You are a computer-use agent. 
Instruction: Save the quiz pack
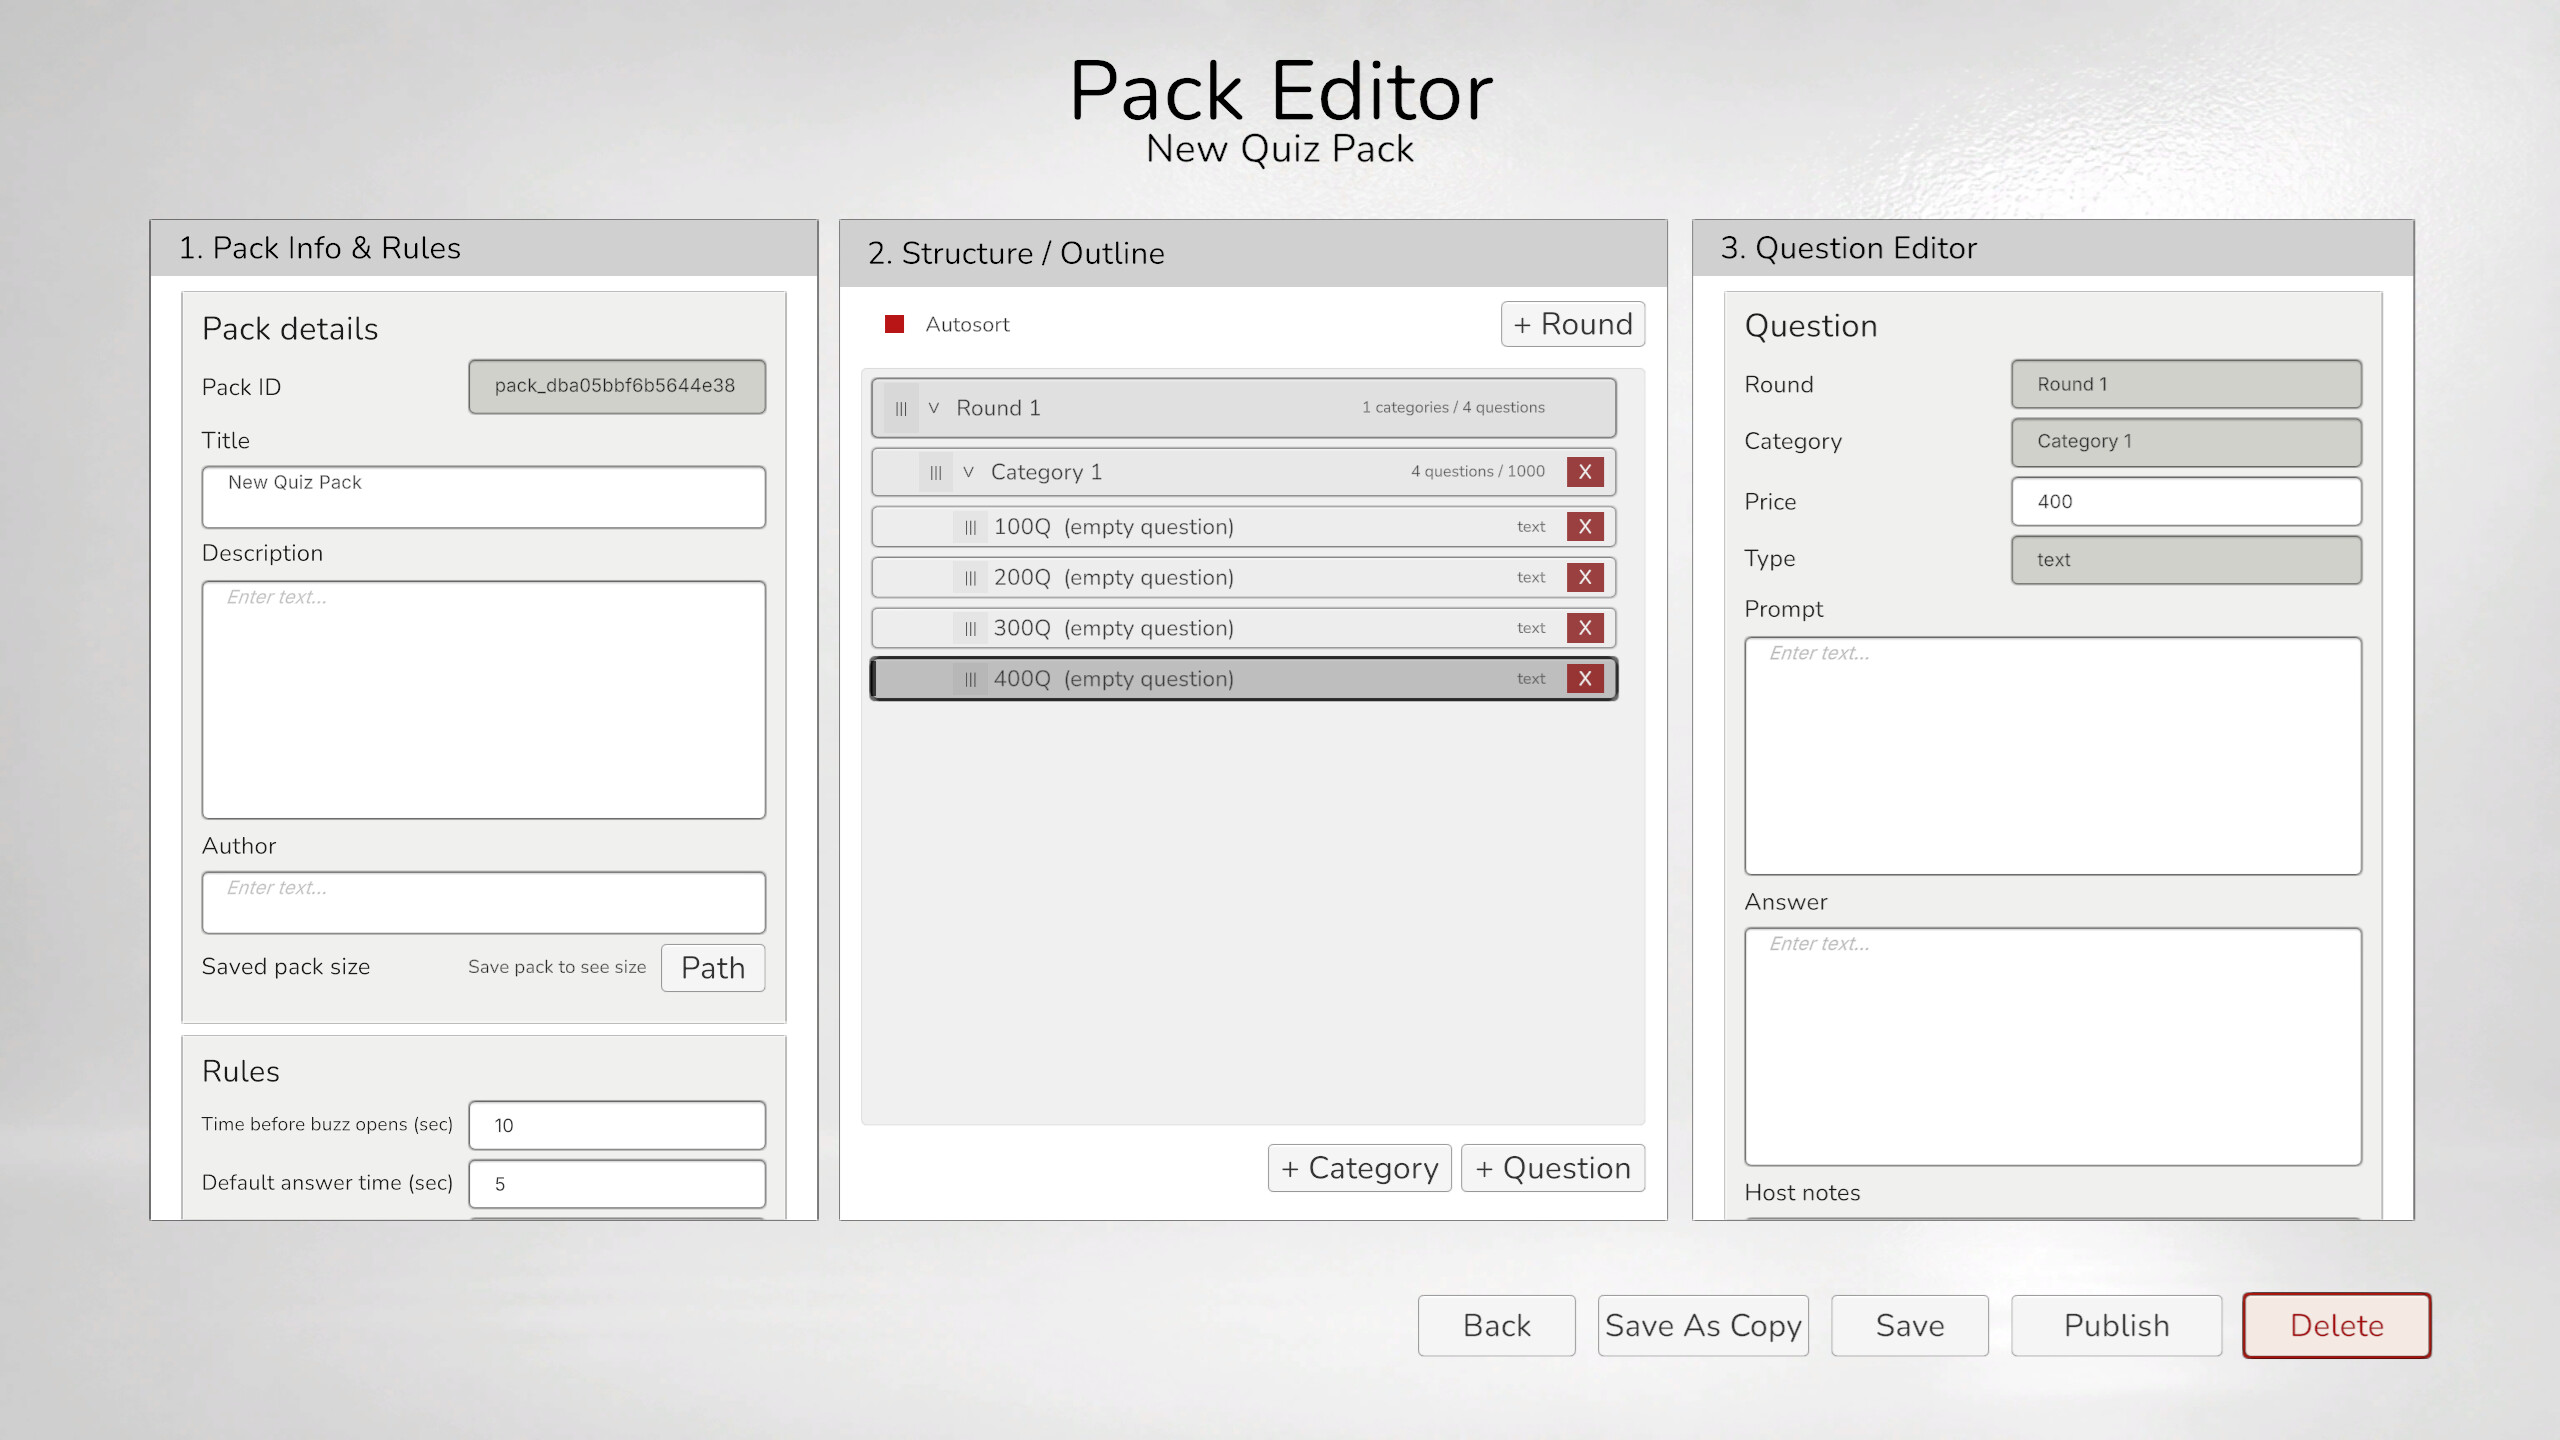1910,1326
